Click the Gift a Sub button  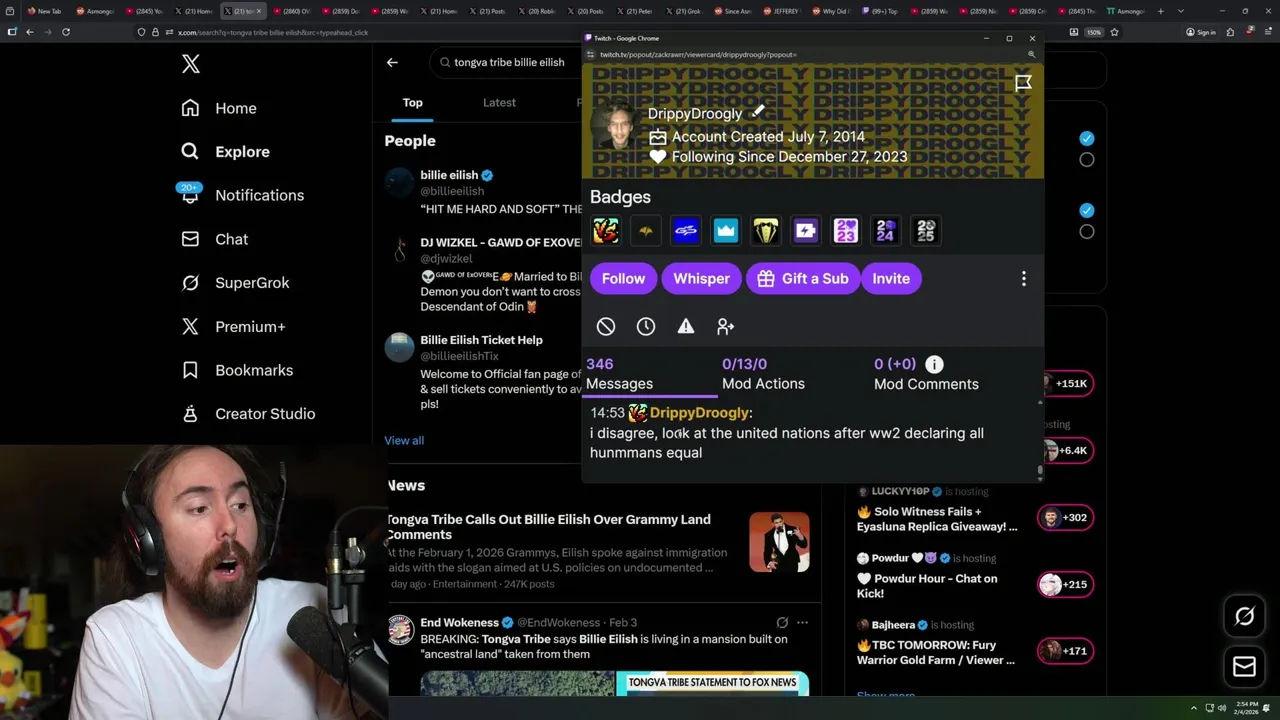point(803,279)
